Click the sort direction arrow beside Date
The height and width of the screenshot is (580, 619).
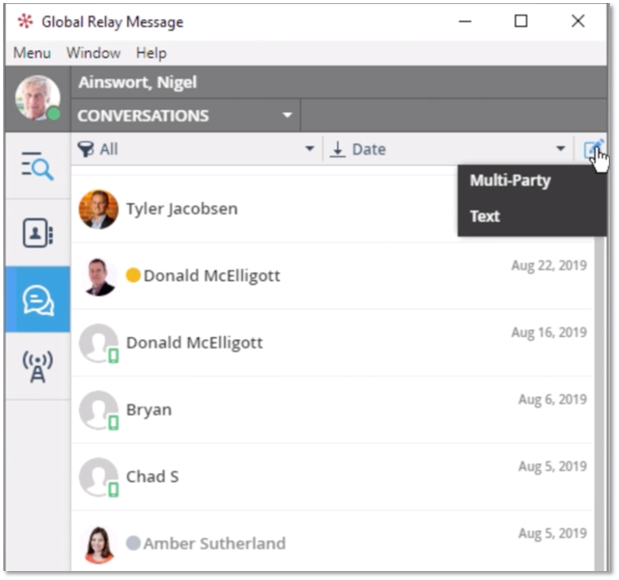(x=338, y=149)
